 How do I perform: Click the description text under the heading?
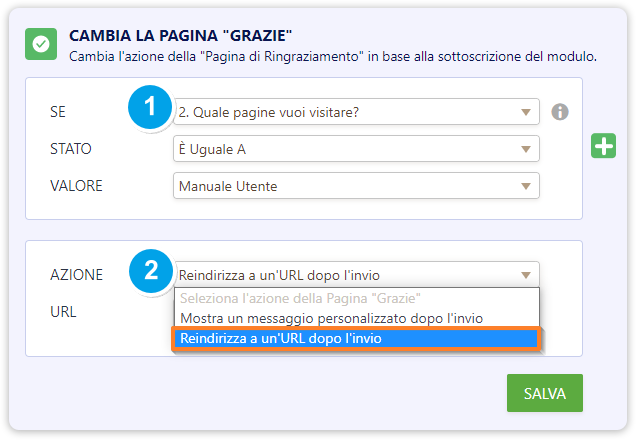tap(333, 56)
